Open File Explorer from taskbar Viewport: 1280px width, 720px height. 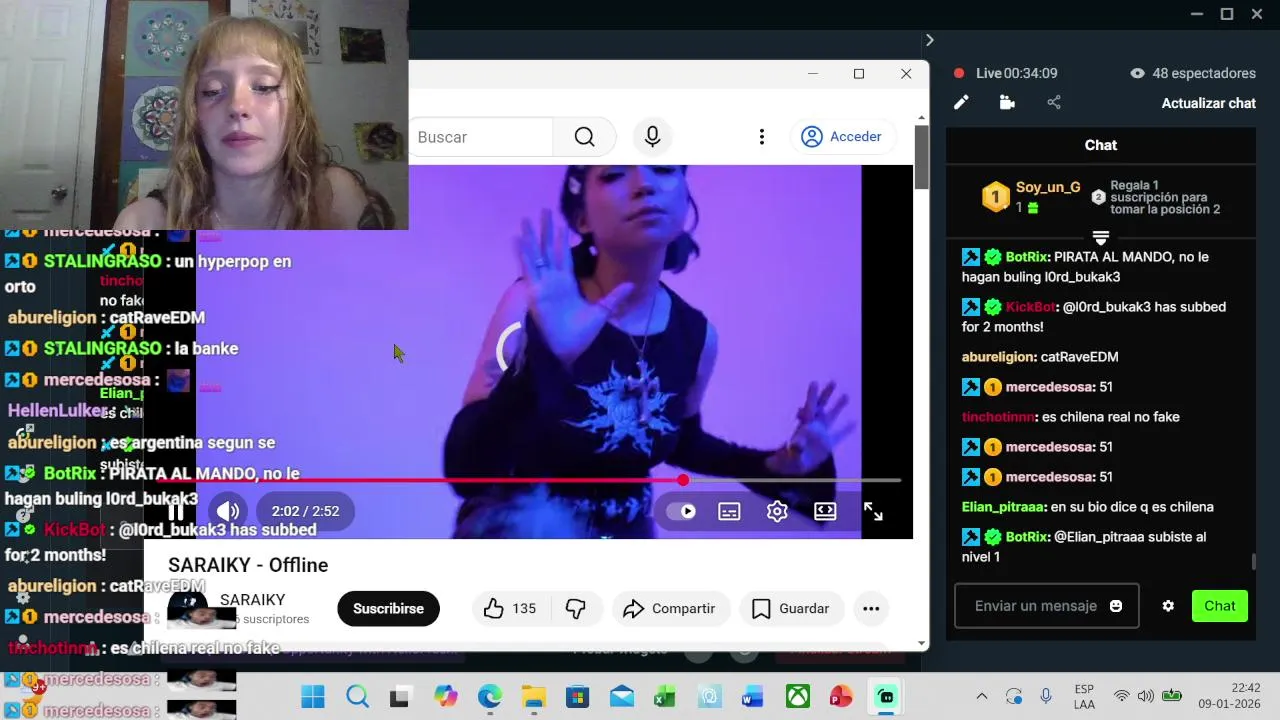point(534,696)
